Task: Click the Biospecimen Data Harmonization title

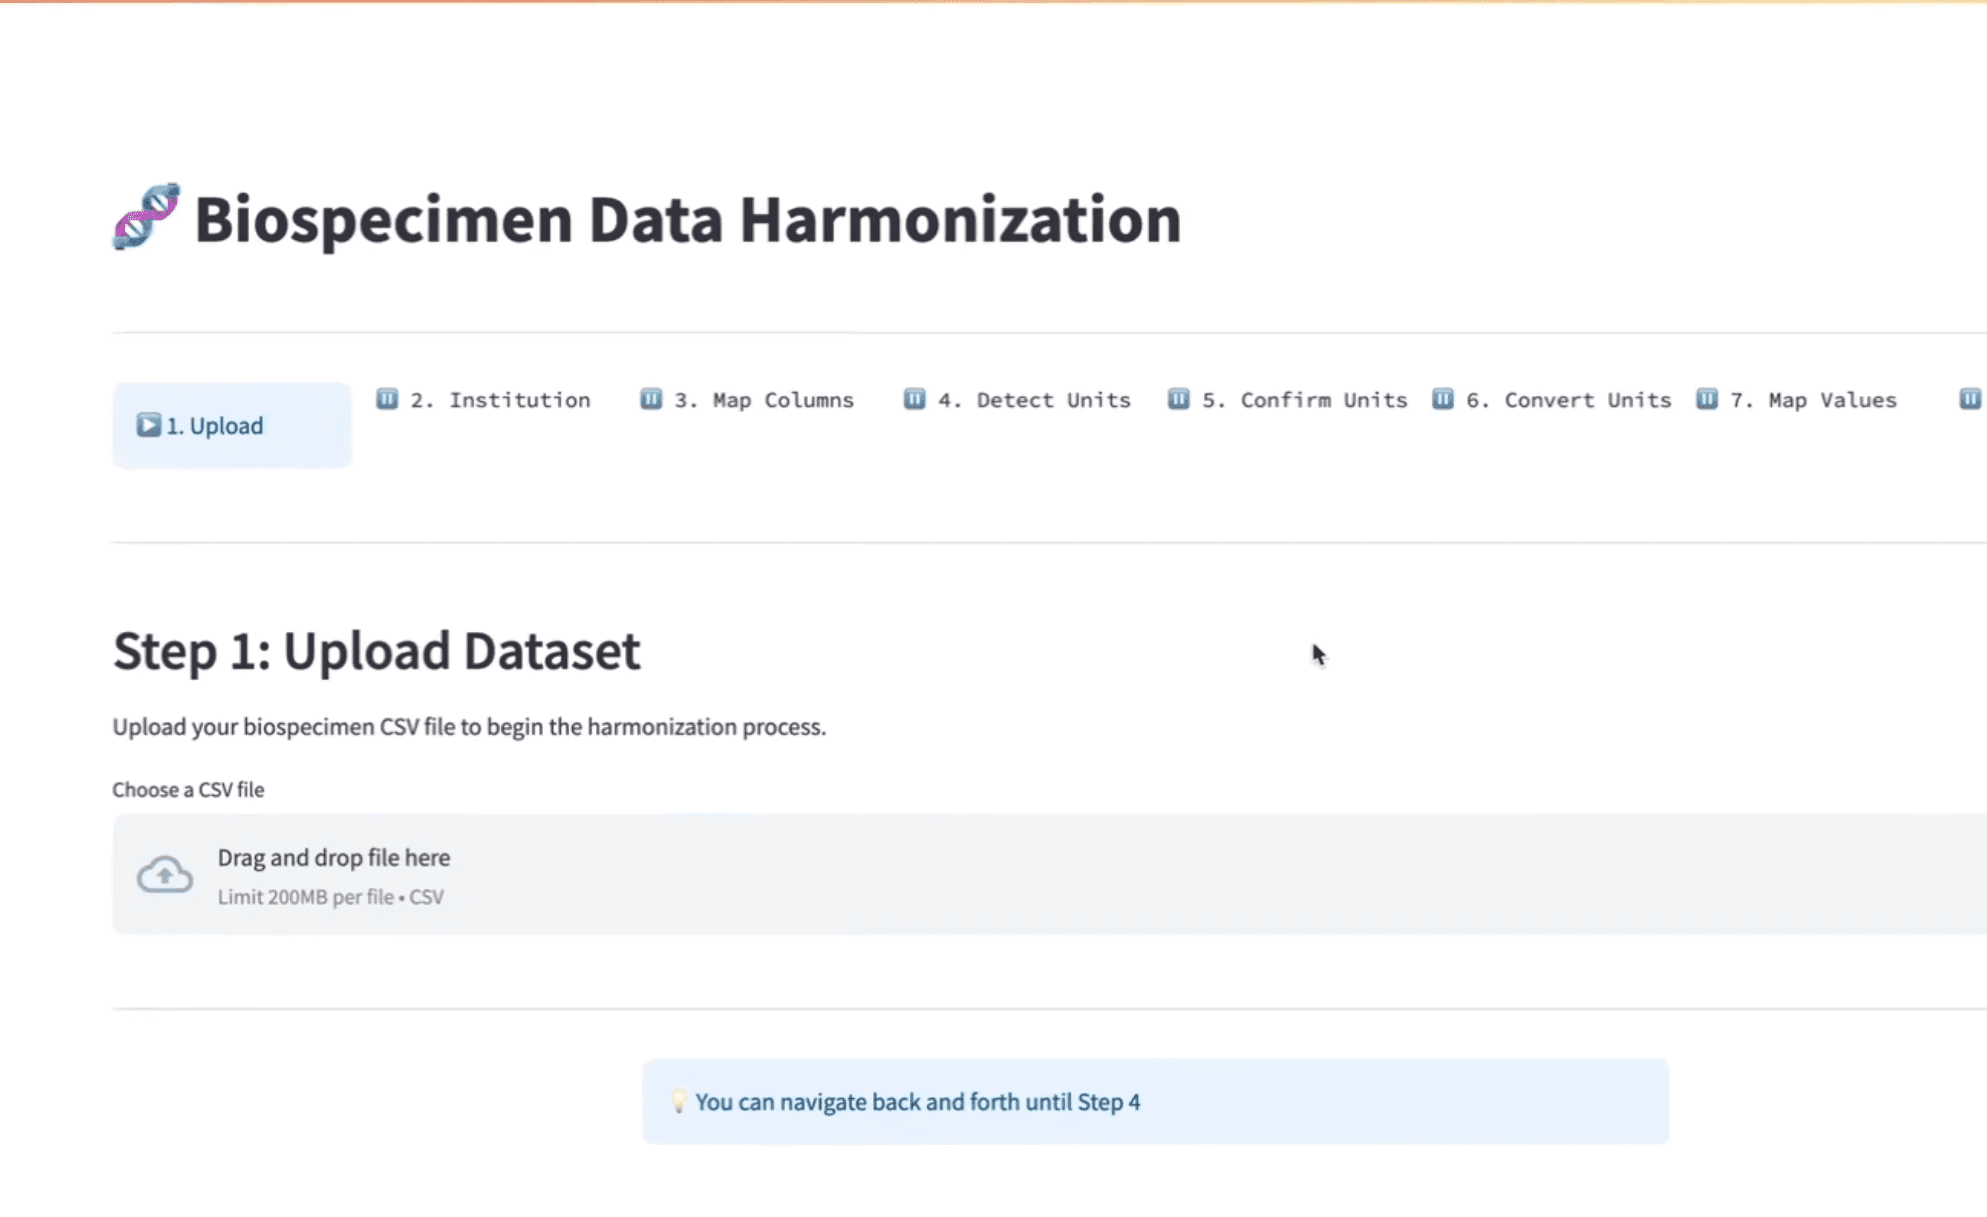Action: (687, 219)
